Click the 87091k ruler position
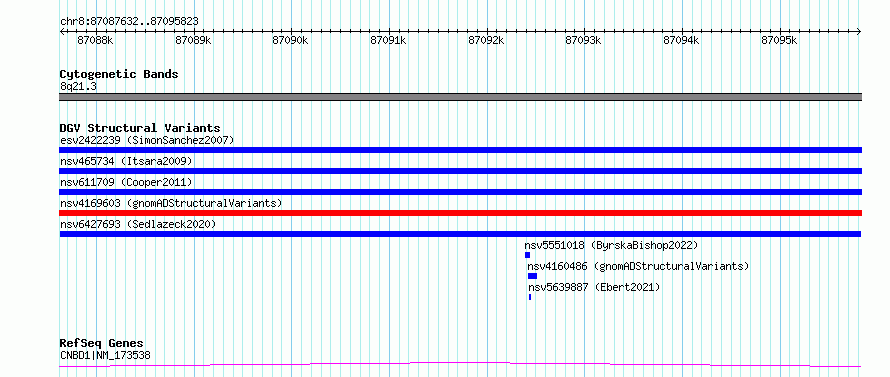The image size is (890, 377). tap(388, 40)
